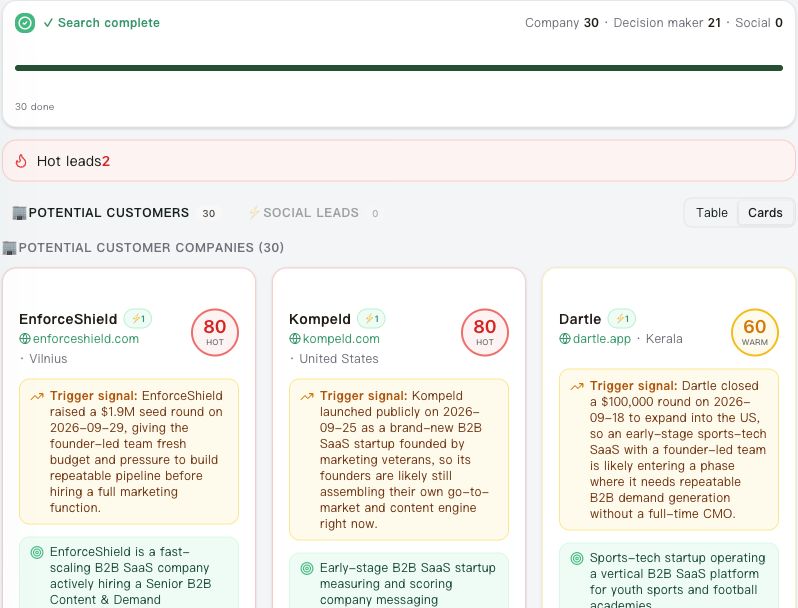Click the trend arrow icon in EnforceShield trigger signal

(37, 396)
